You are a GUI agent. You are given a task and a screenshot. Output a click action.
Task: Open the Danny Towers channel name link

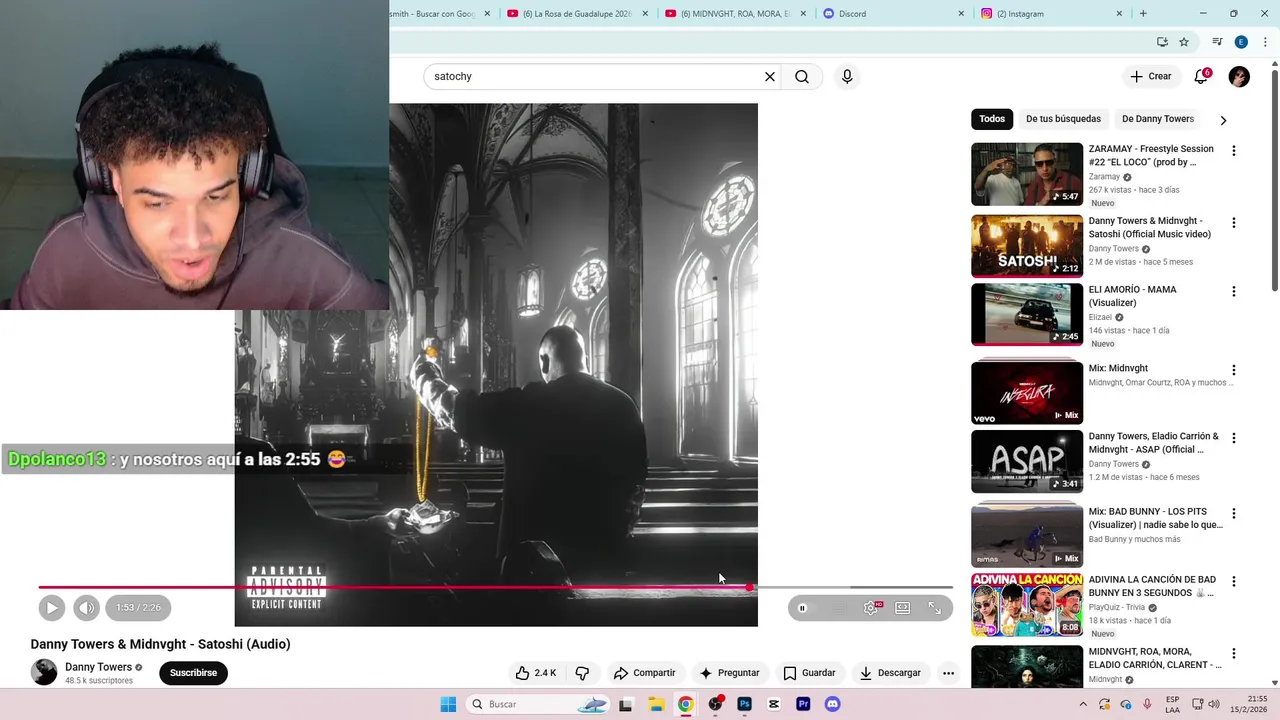coord(98,667)
